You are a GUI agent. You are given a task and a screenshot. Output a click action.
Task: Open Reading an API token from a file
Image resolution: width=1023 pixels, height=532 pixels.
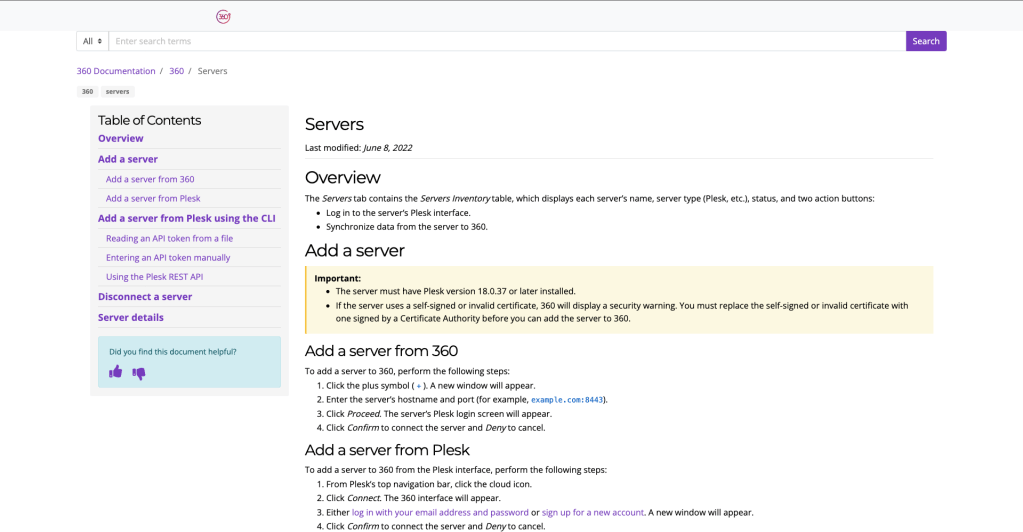pyautogui.click(x=169, y=238)
